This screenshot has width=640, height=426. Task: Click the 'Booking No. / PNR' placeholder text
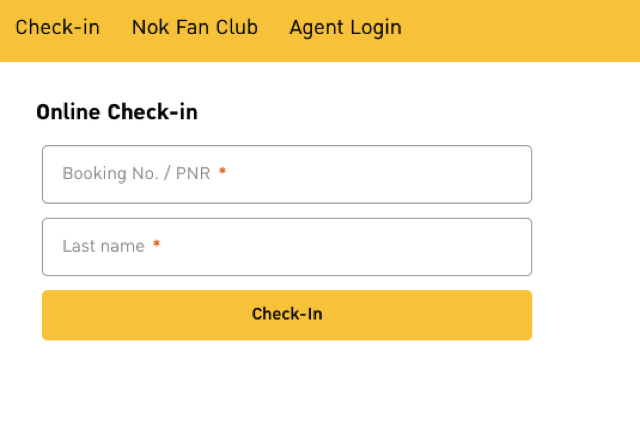tap(136, 173)
